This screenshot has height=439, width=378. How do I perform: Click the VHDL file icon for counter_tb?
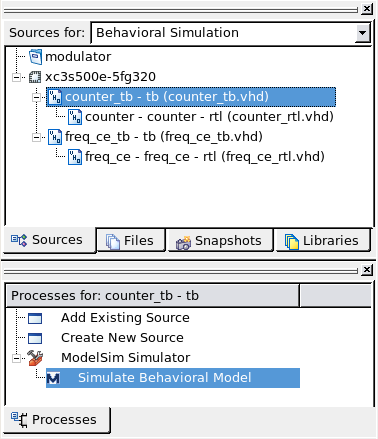click(x=55, y=97)
